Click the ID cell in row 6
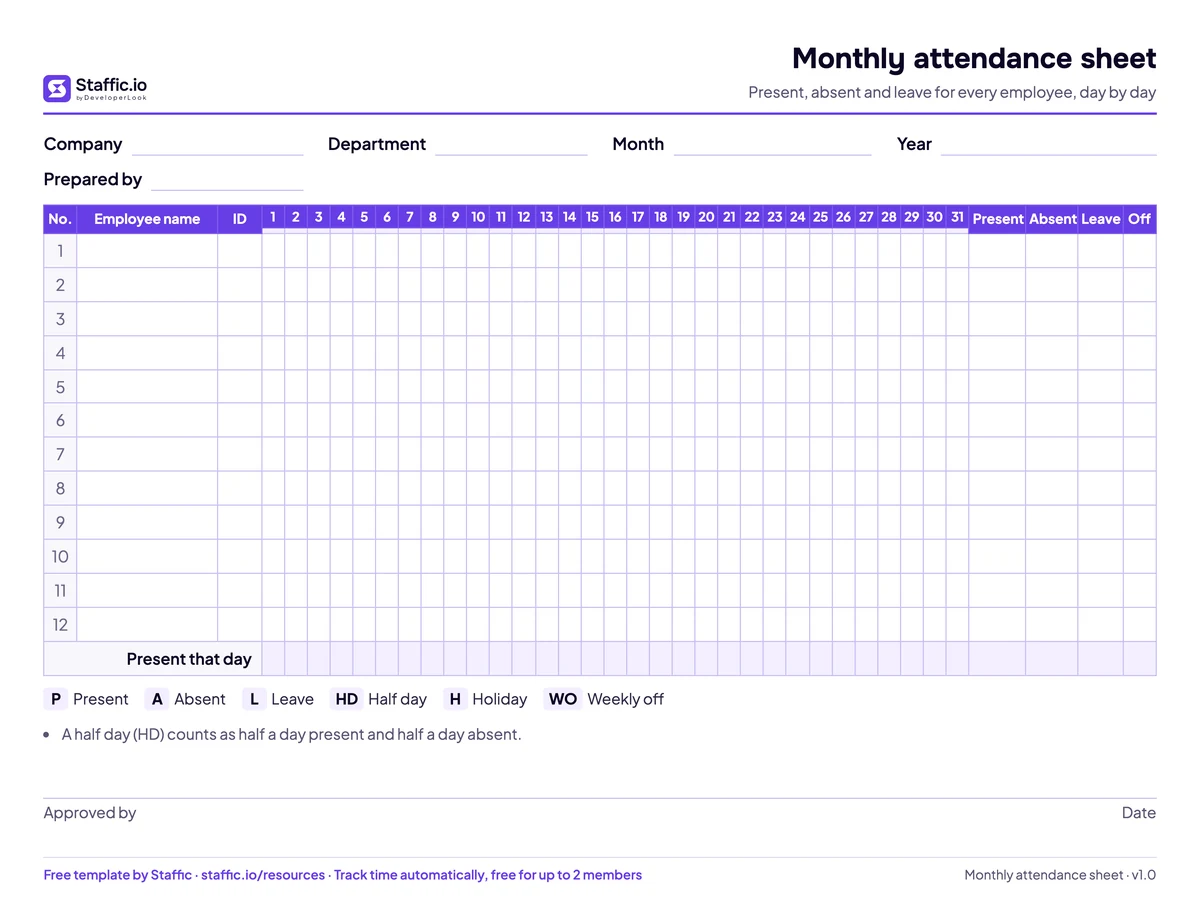 (240, 421)
